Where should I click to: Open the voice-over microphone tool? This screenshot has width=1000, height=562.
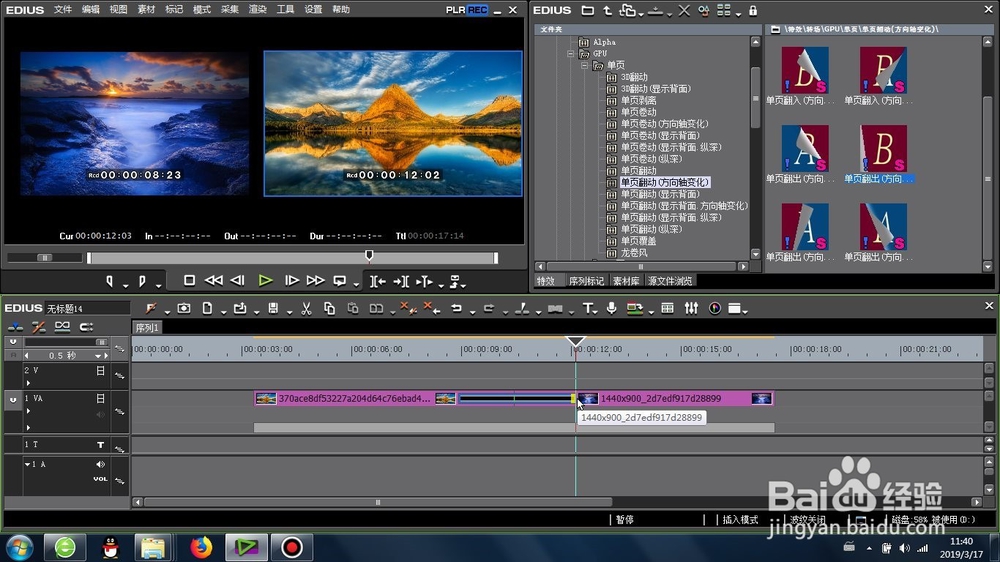click(611, 309)
